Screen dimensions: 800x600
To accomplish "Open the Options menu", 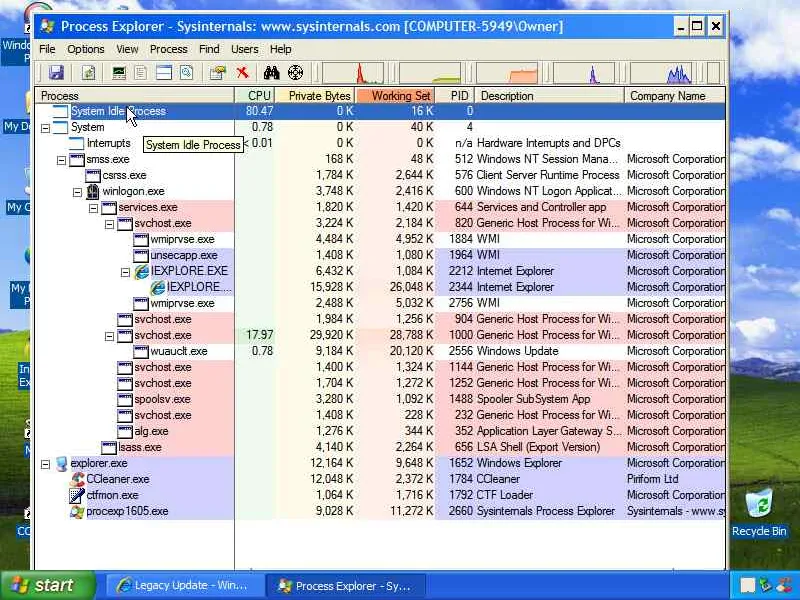I will point(86,49).
